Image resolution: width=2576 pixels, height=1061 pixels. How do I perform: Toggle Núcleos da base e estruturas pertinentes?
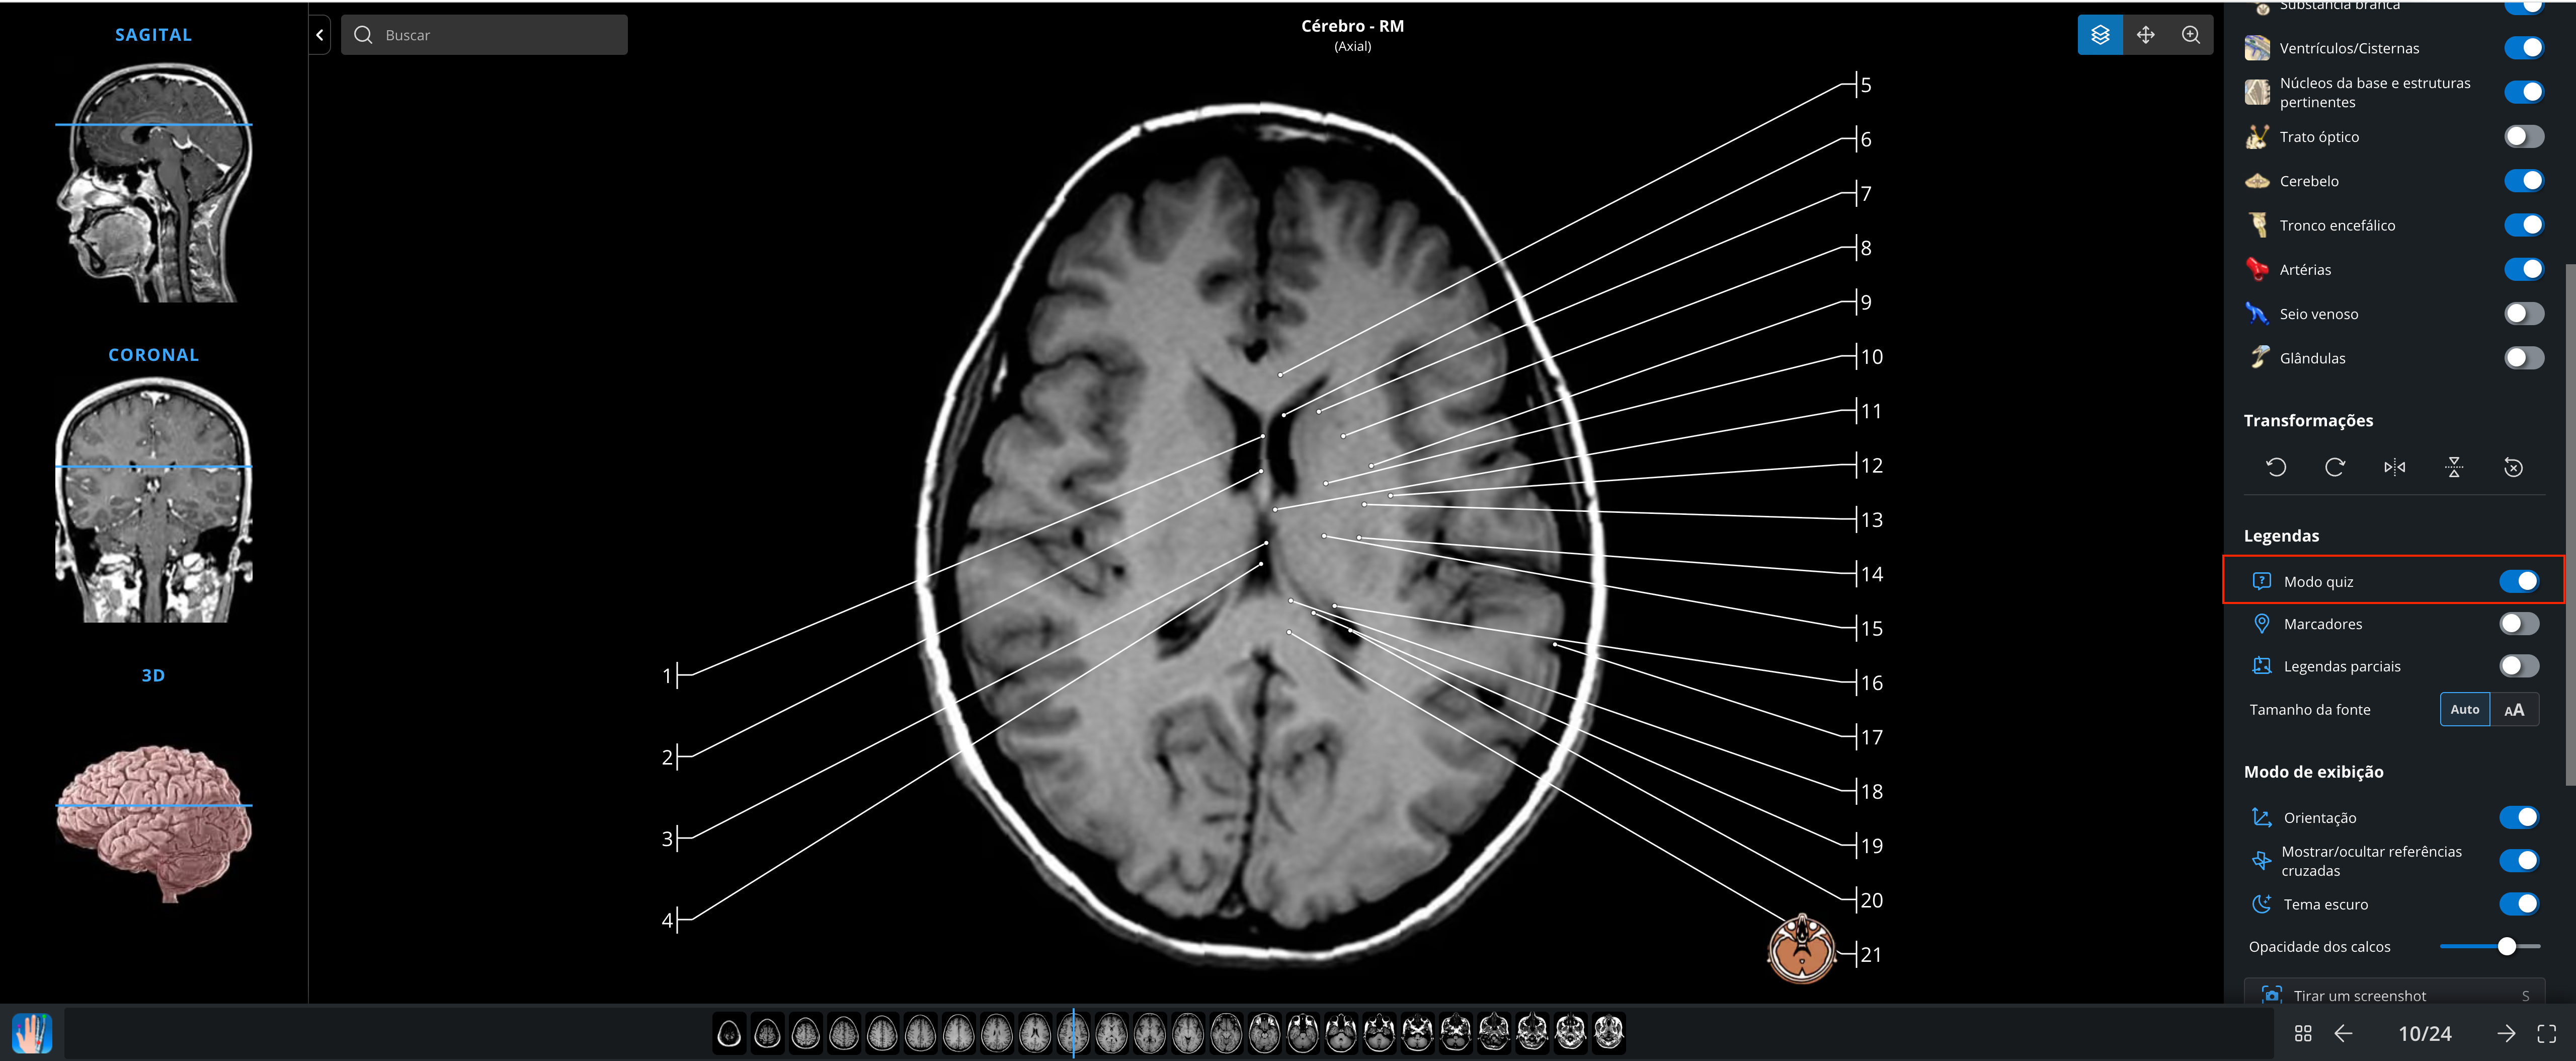pyautogui.click(x=2524, y=92)
